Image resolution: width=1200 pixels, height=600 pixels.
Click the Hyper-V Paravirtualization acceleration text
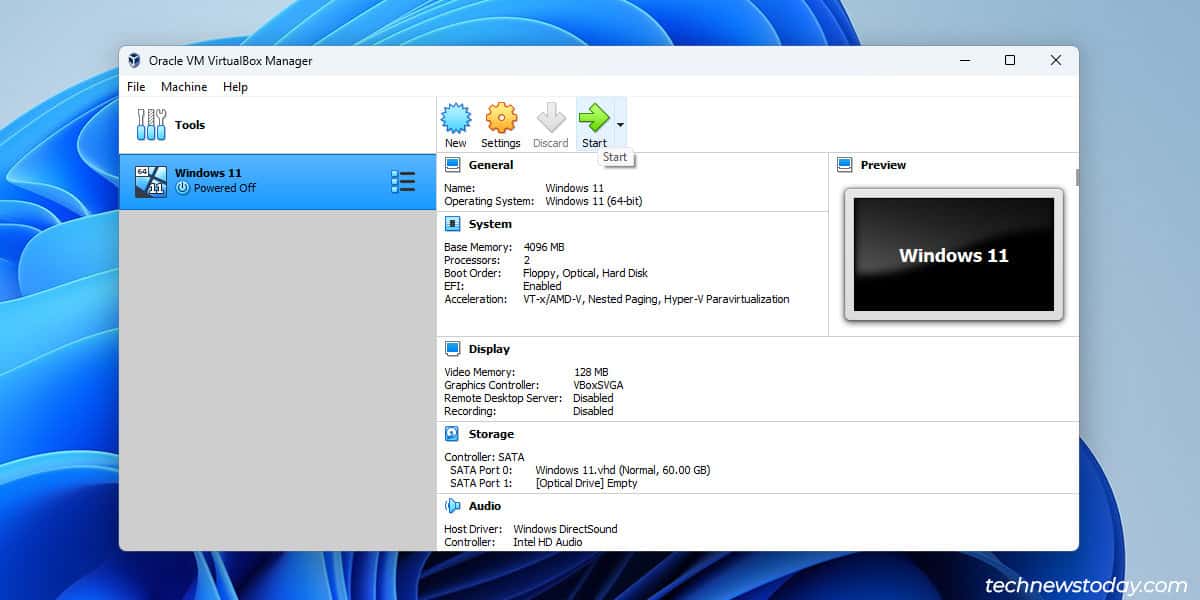click(725, 299)
